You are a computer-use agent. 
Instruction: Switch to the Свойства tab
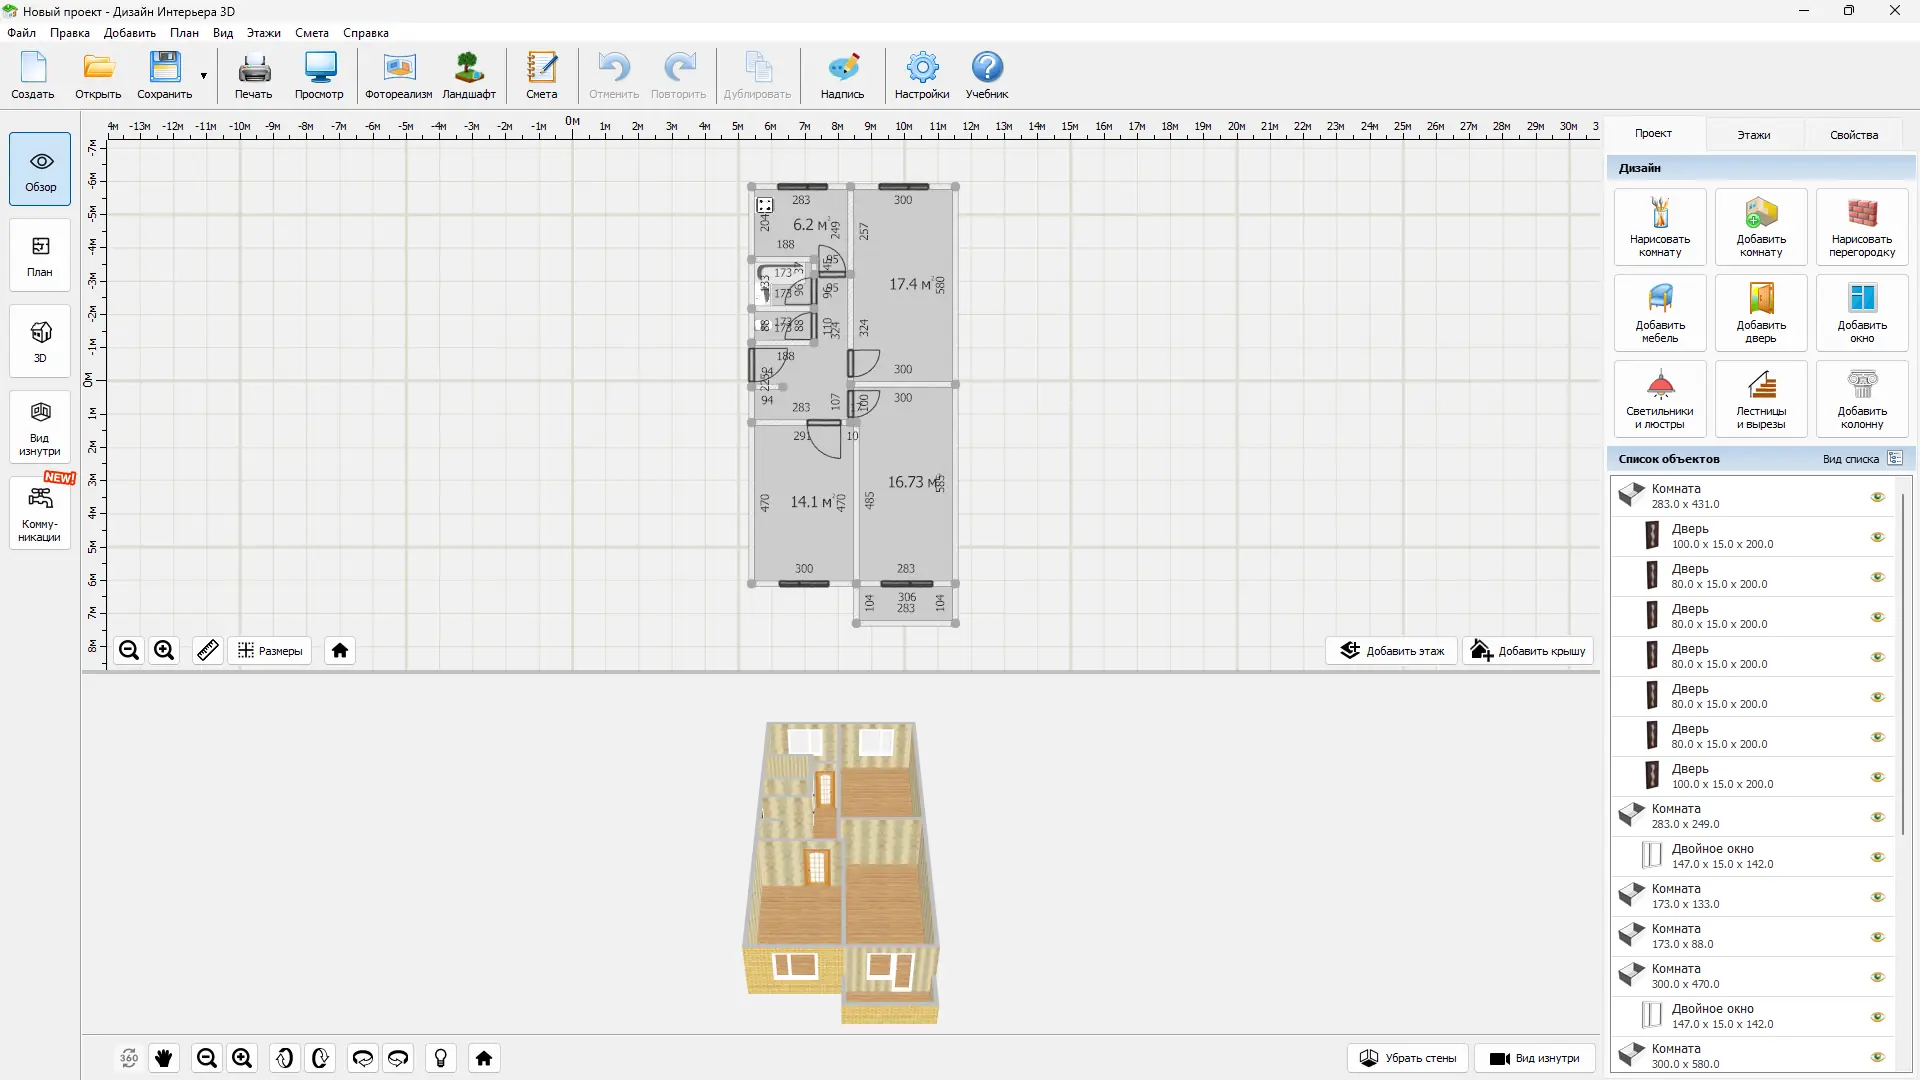click(1853, 135)
